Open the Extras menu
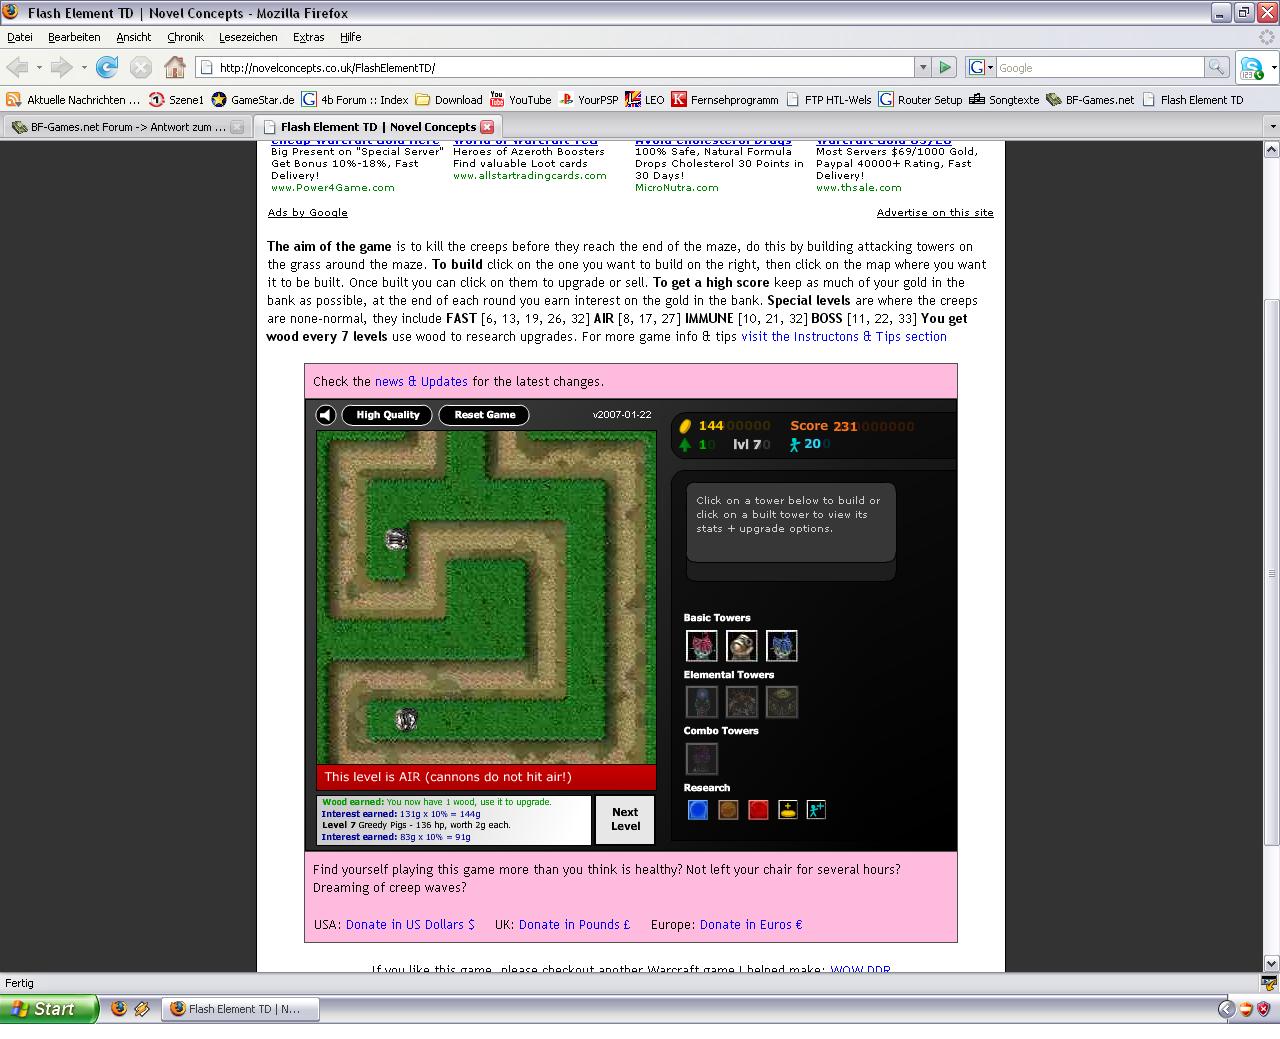Viewport: 1280px width, 1039px height. (308, 37)
